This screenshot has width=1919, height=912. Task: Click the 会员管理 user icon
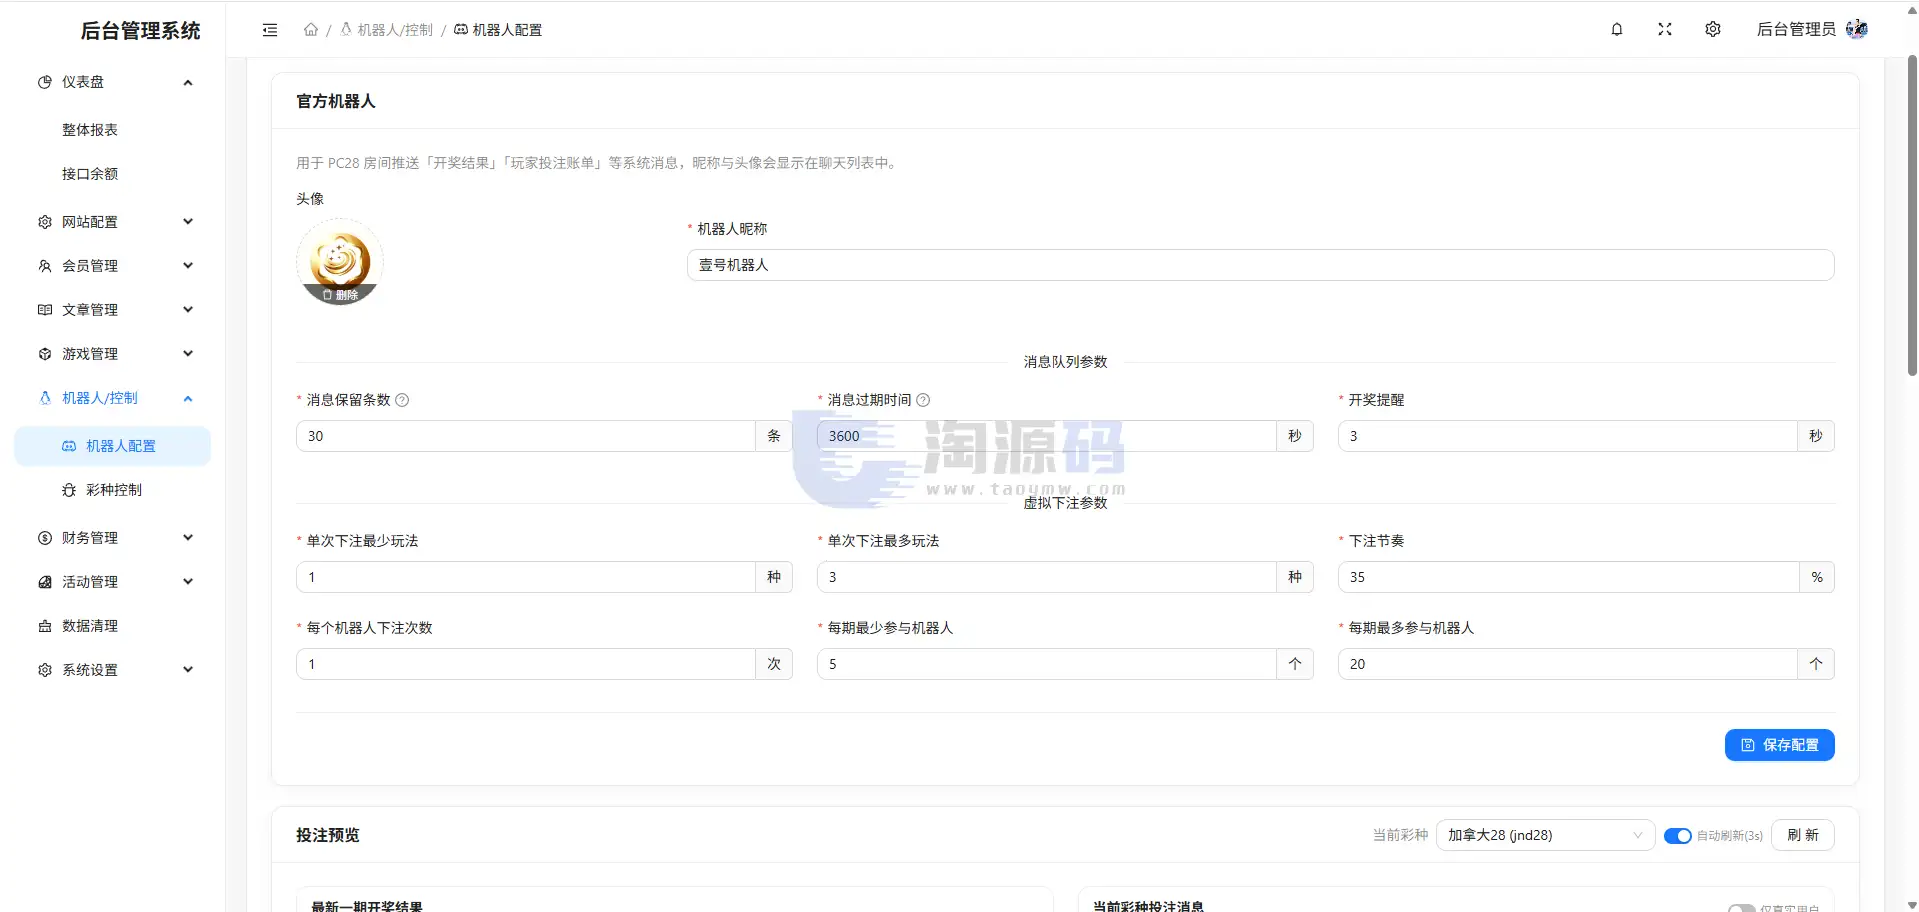[45, 266]
